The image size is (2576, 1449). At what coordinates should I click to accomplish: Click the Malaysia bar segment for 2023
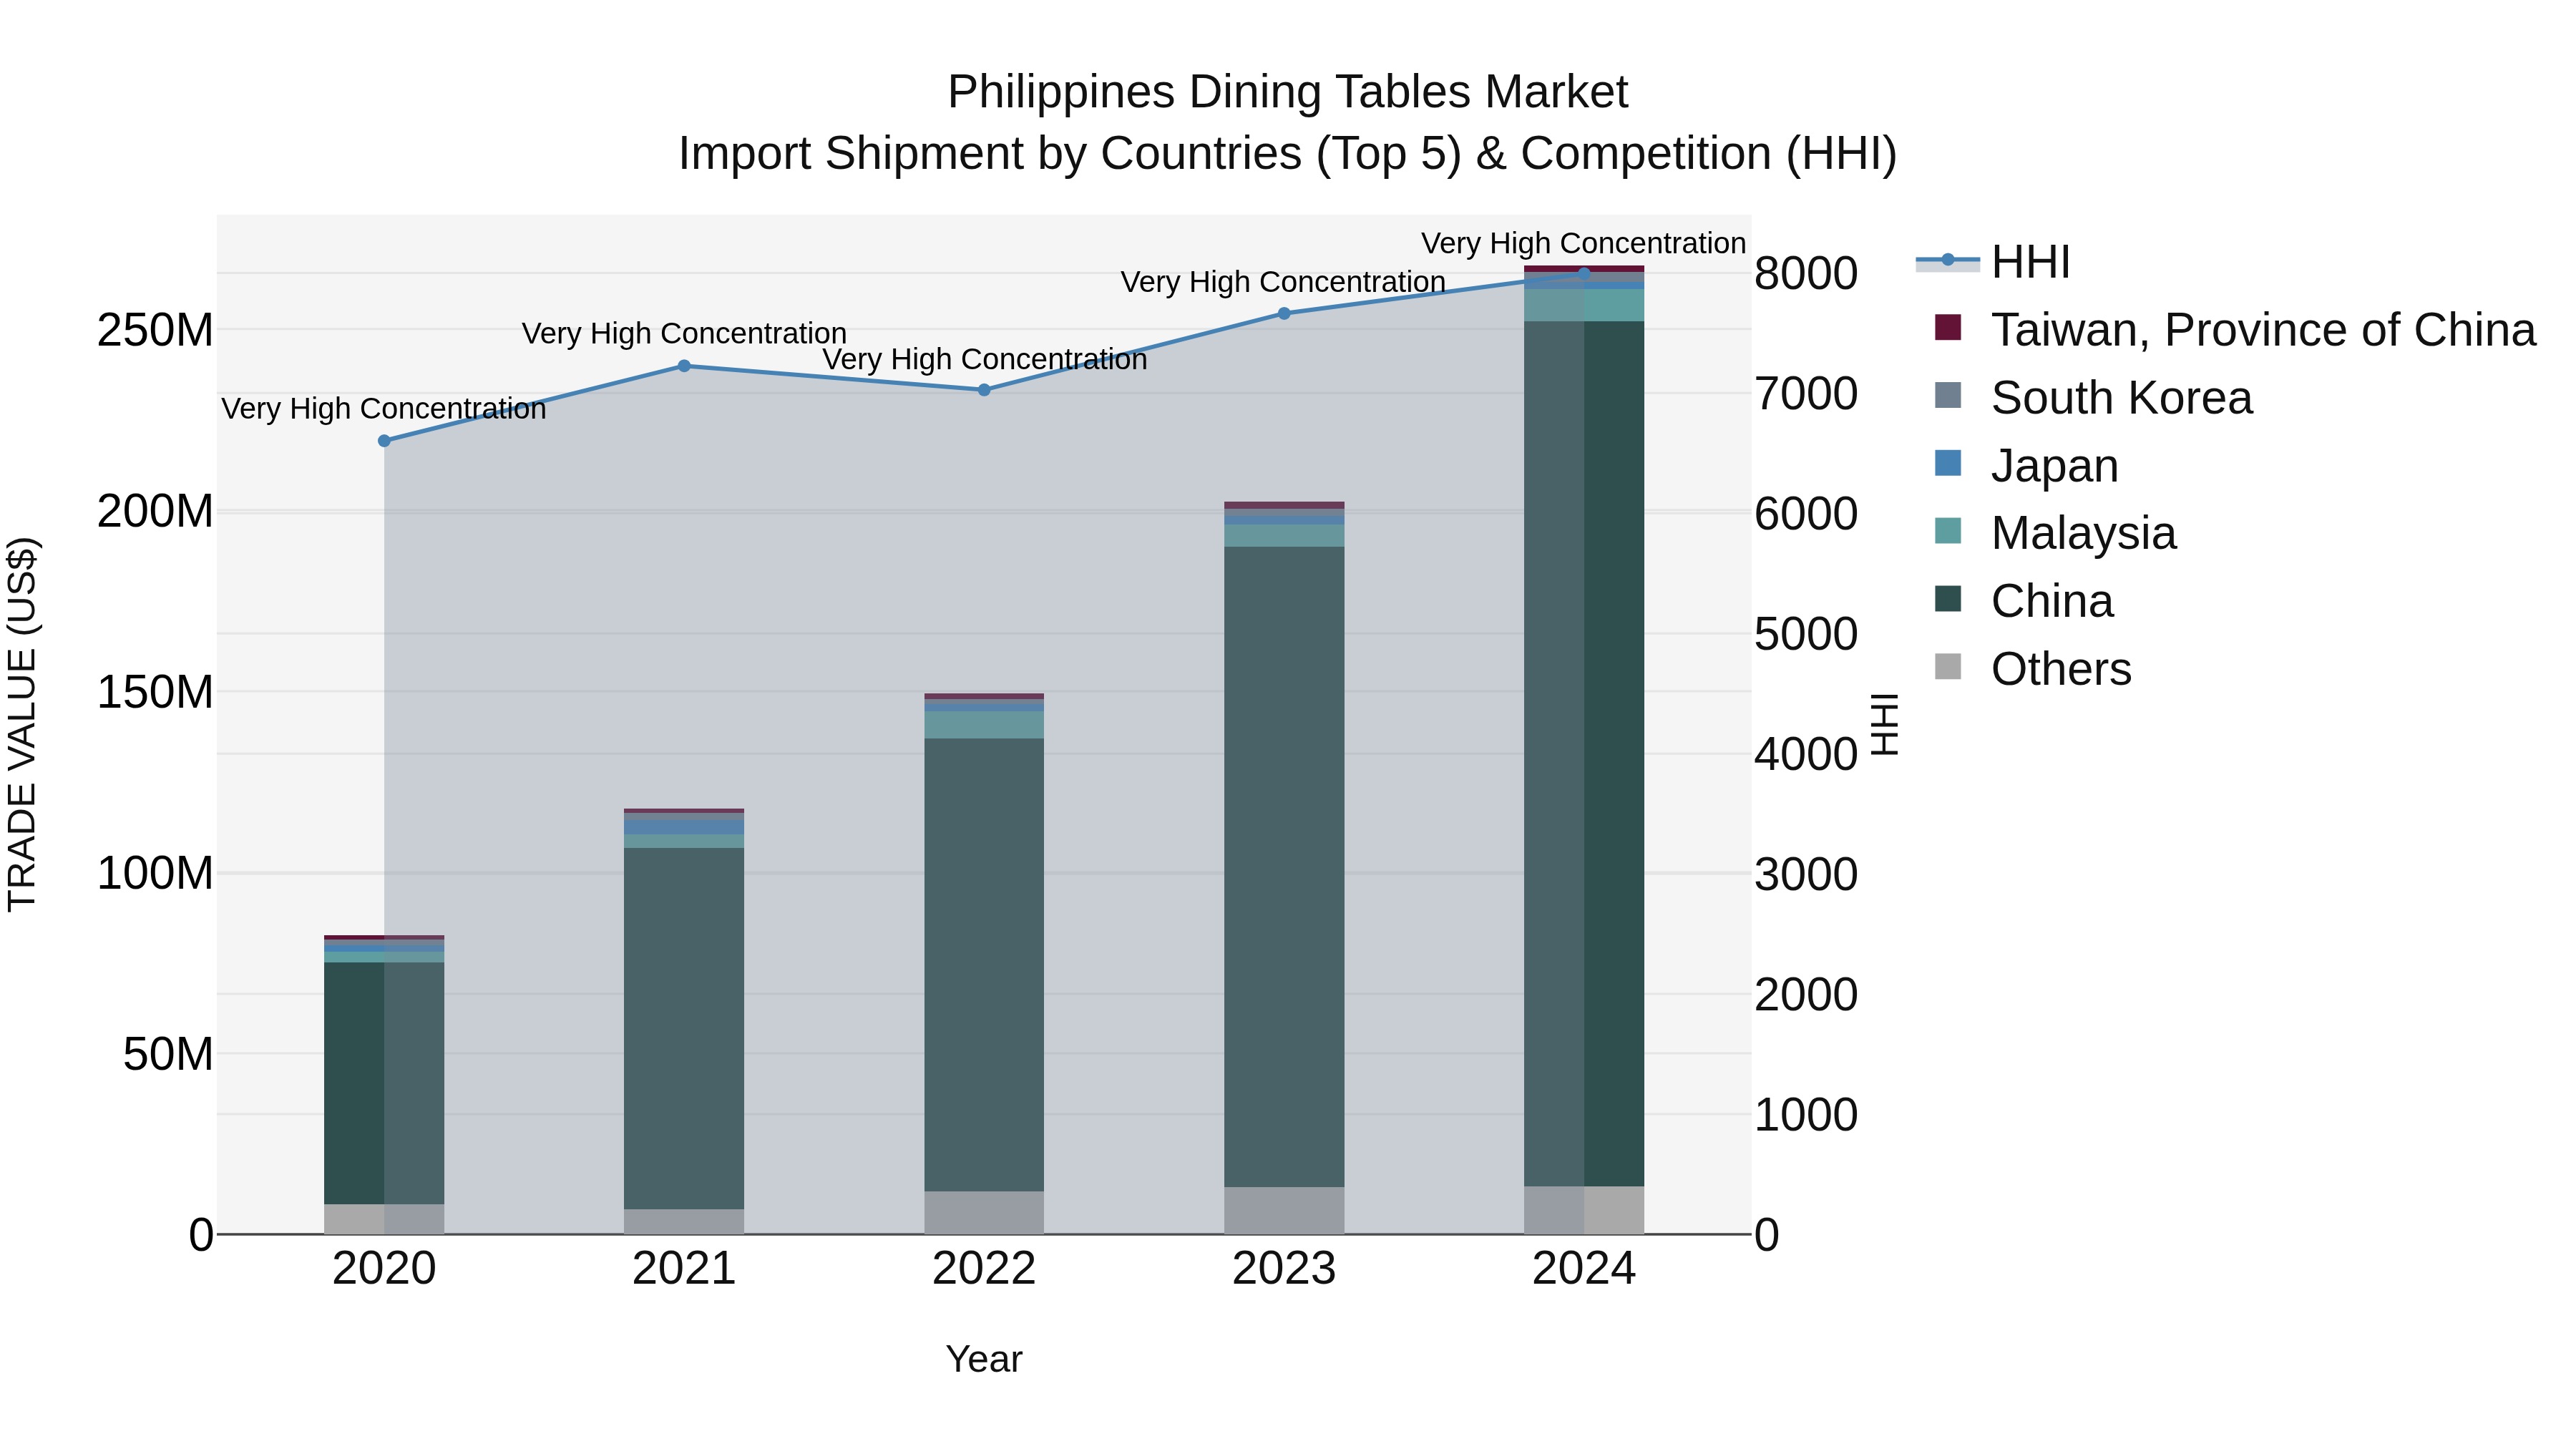pos(1284,536)
